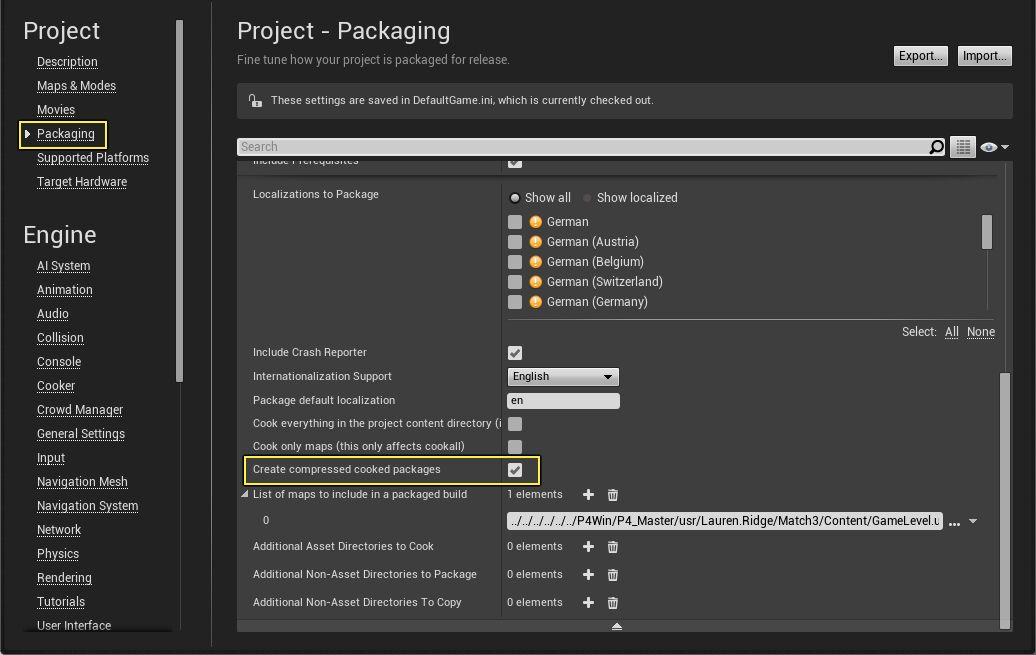Uncheck Include Crash Reporter
This screenshot has width=1036, height=655.
click(x=514, y=352)
